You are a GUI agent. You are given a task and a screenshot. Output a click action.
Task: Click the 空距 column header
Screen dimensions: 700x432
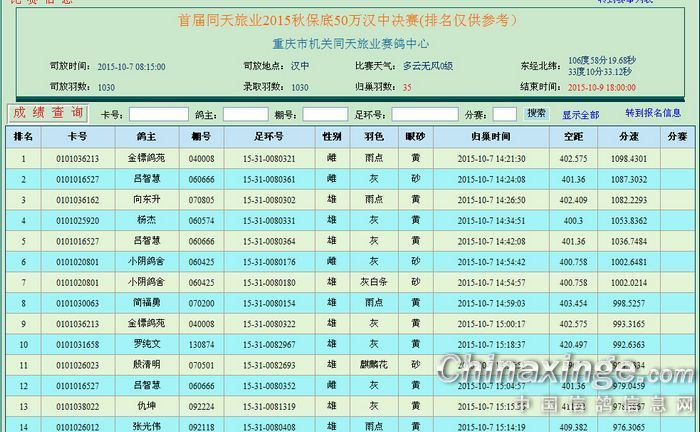573,136
